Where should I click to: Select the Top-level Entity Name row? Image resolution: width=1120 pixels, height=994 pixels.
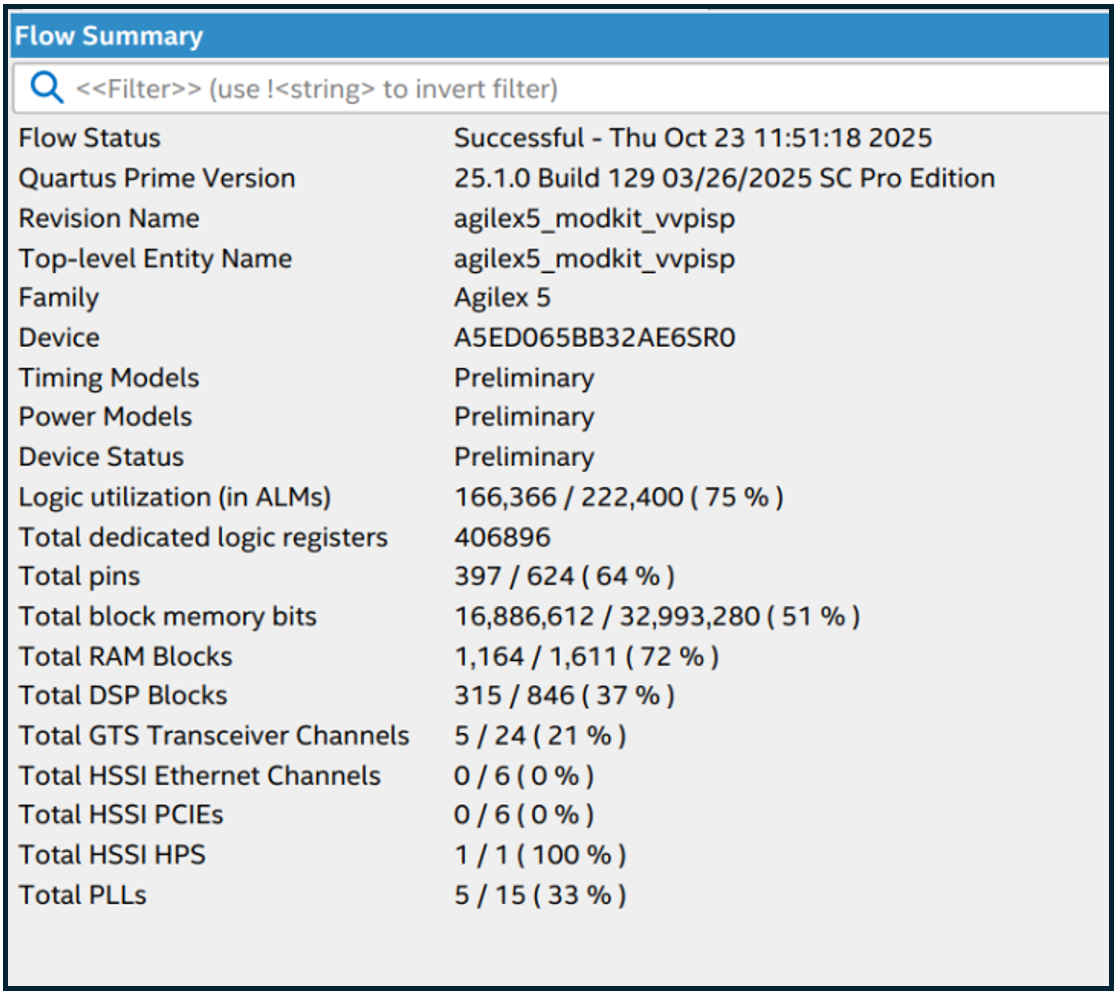(155, 258)
